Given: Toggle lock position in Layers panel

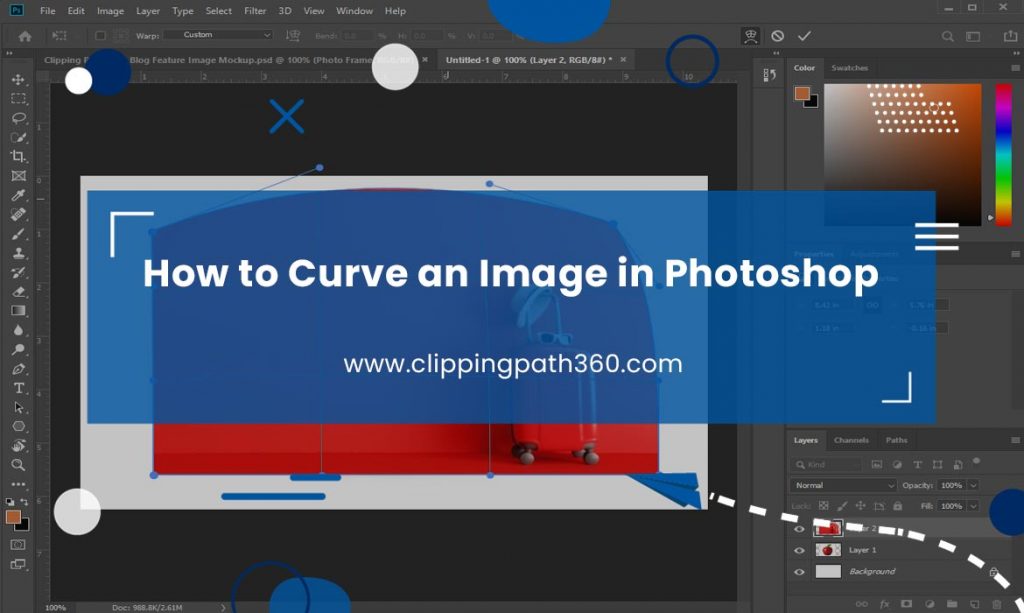Looking at the screenshot, I should coord(861,506).
